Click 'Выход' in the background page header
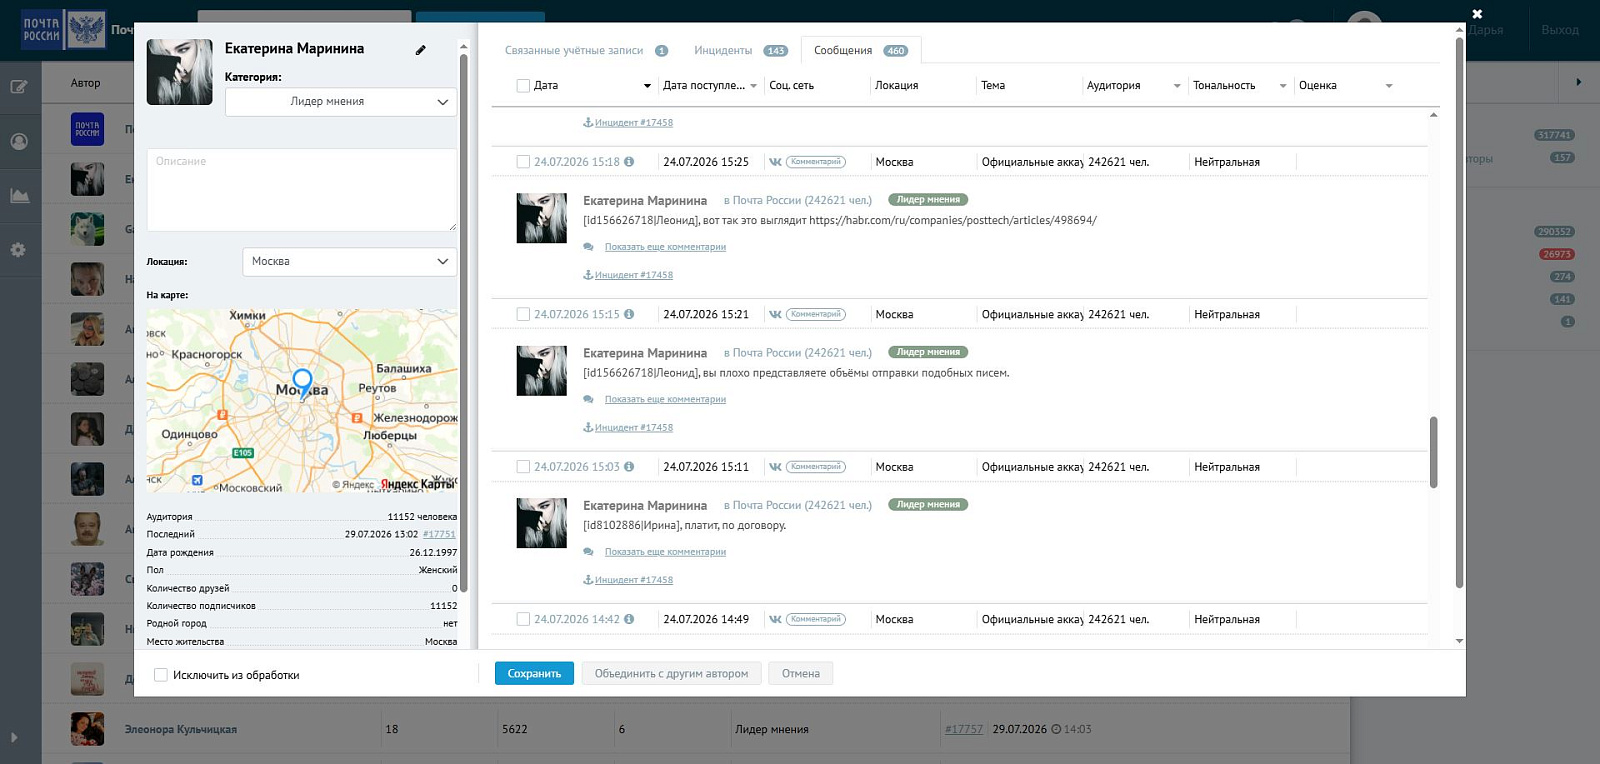The height and width of the screenshot is (764, 1600). (x=1560, y=30)
